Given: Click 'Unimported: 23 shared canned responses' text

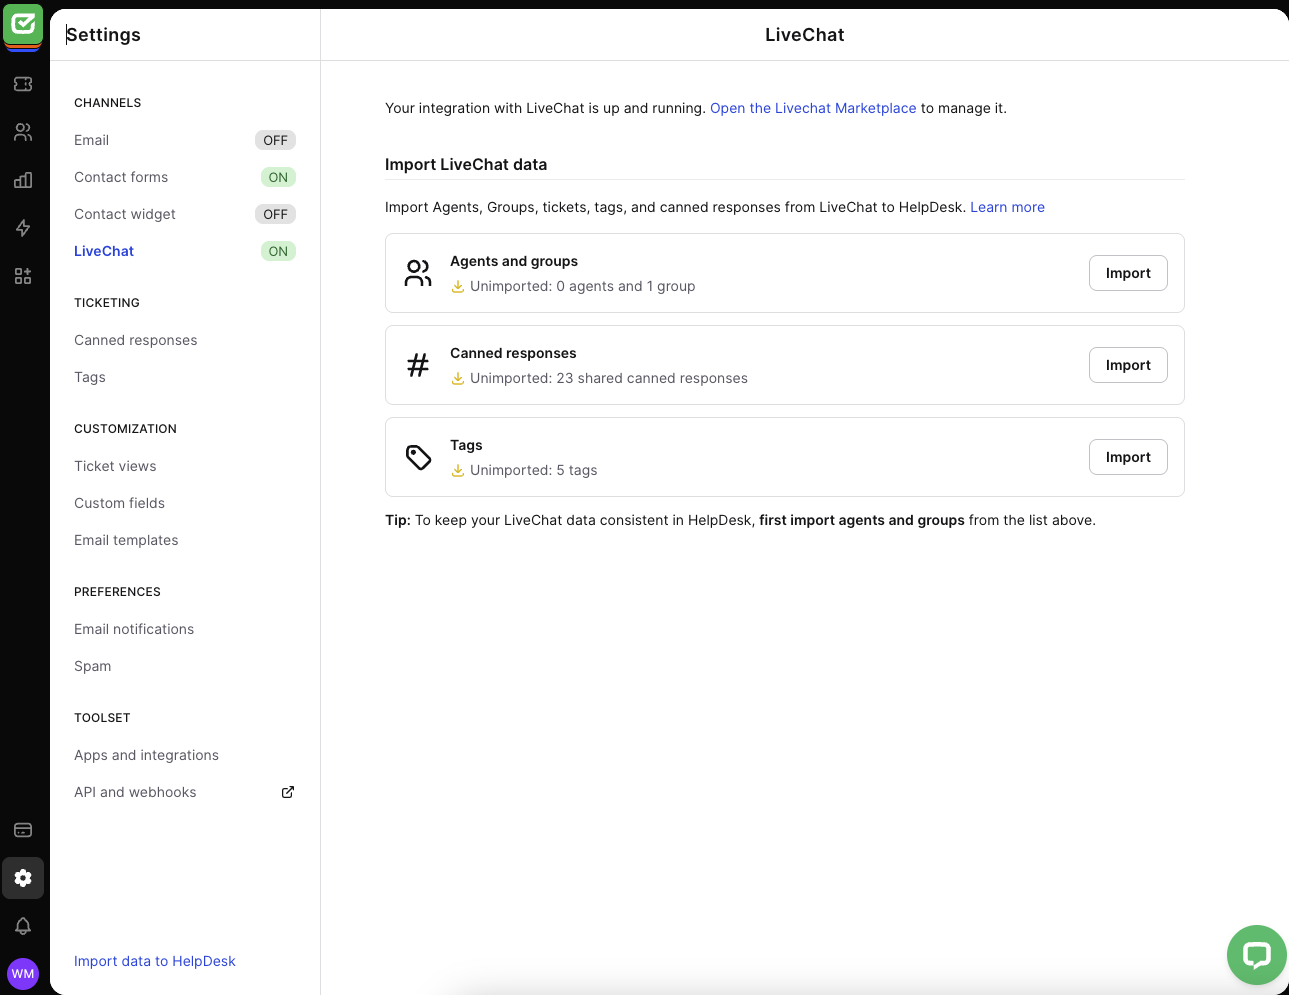Looking at the screenshot, I should point(609,378).
